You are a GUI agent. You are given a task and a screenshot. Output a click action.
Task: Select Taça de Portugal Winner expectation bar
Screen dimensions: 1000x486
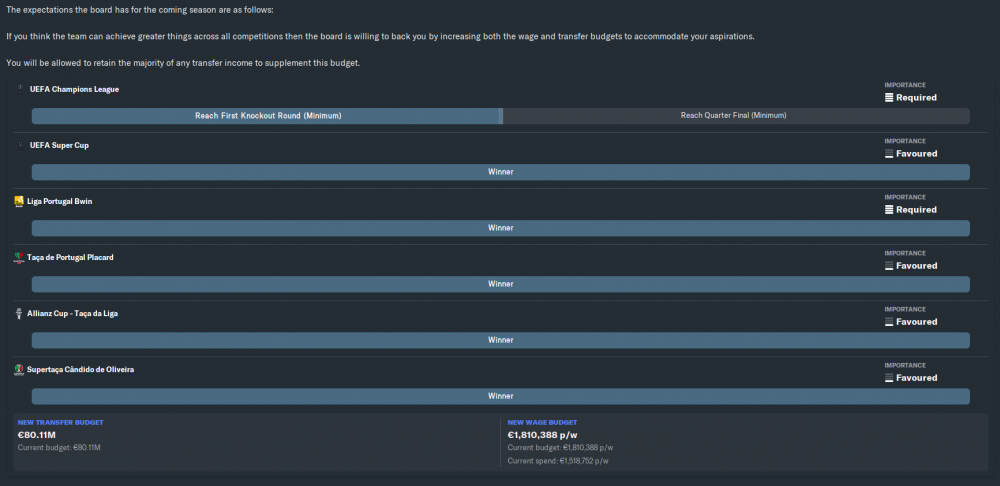tap(501, 284)
